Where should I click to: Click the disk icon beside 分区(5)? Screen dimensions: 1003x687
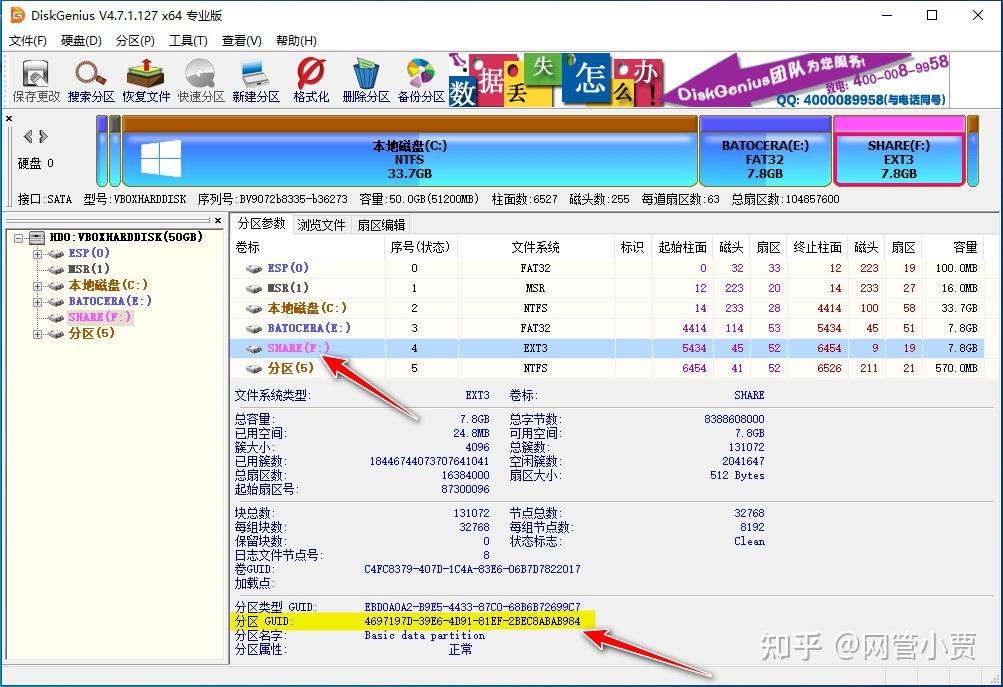click(55, 334)
